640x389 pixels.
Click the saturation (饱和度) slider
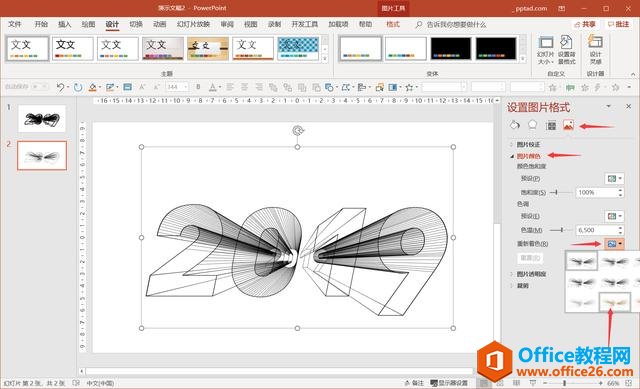pos(561,192)
